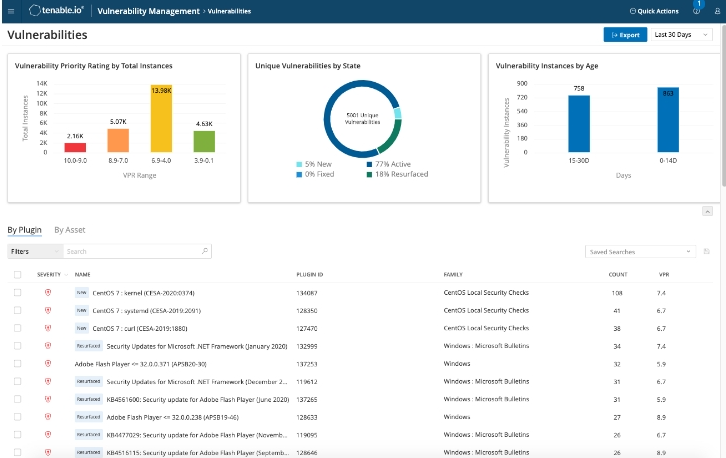Click severity icon for CentOS 7 systemd row
The width and height of the screenshot is (726, 458).
click(48, 310)
